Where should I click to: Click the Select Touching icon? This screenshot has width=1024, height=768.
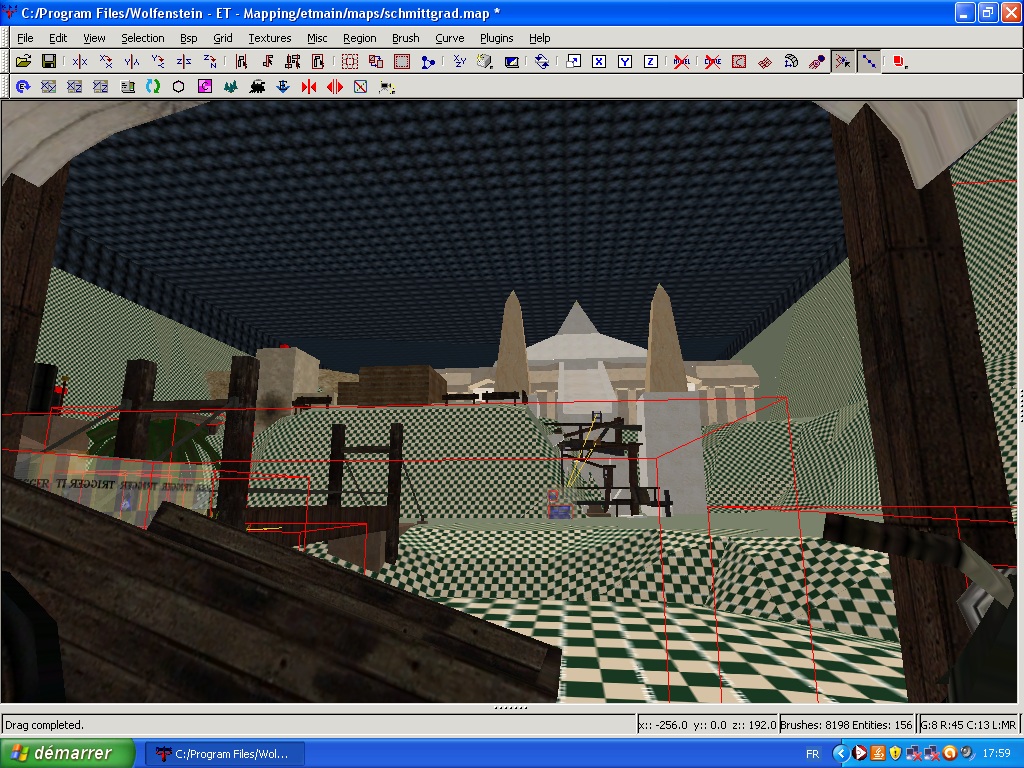coord(268,61)
